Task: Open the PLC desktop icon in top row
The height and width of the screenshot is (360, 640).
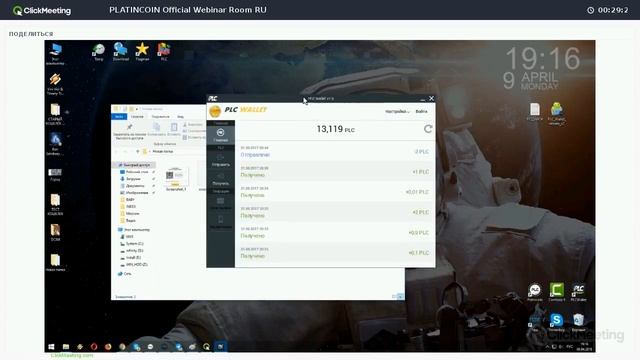Action: click(x=164, y=51)
